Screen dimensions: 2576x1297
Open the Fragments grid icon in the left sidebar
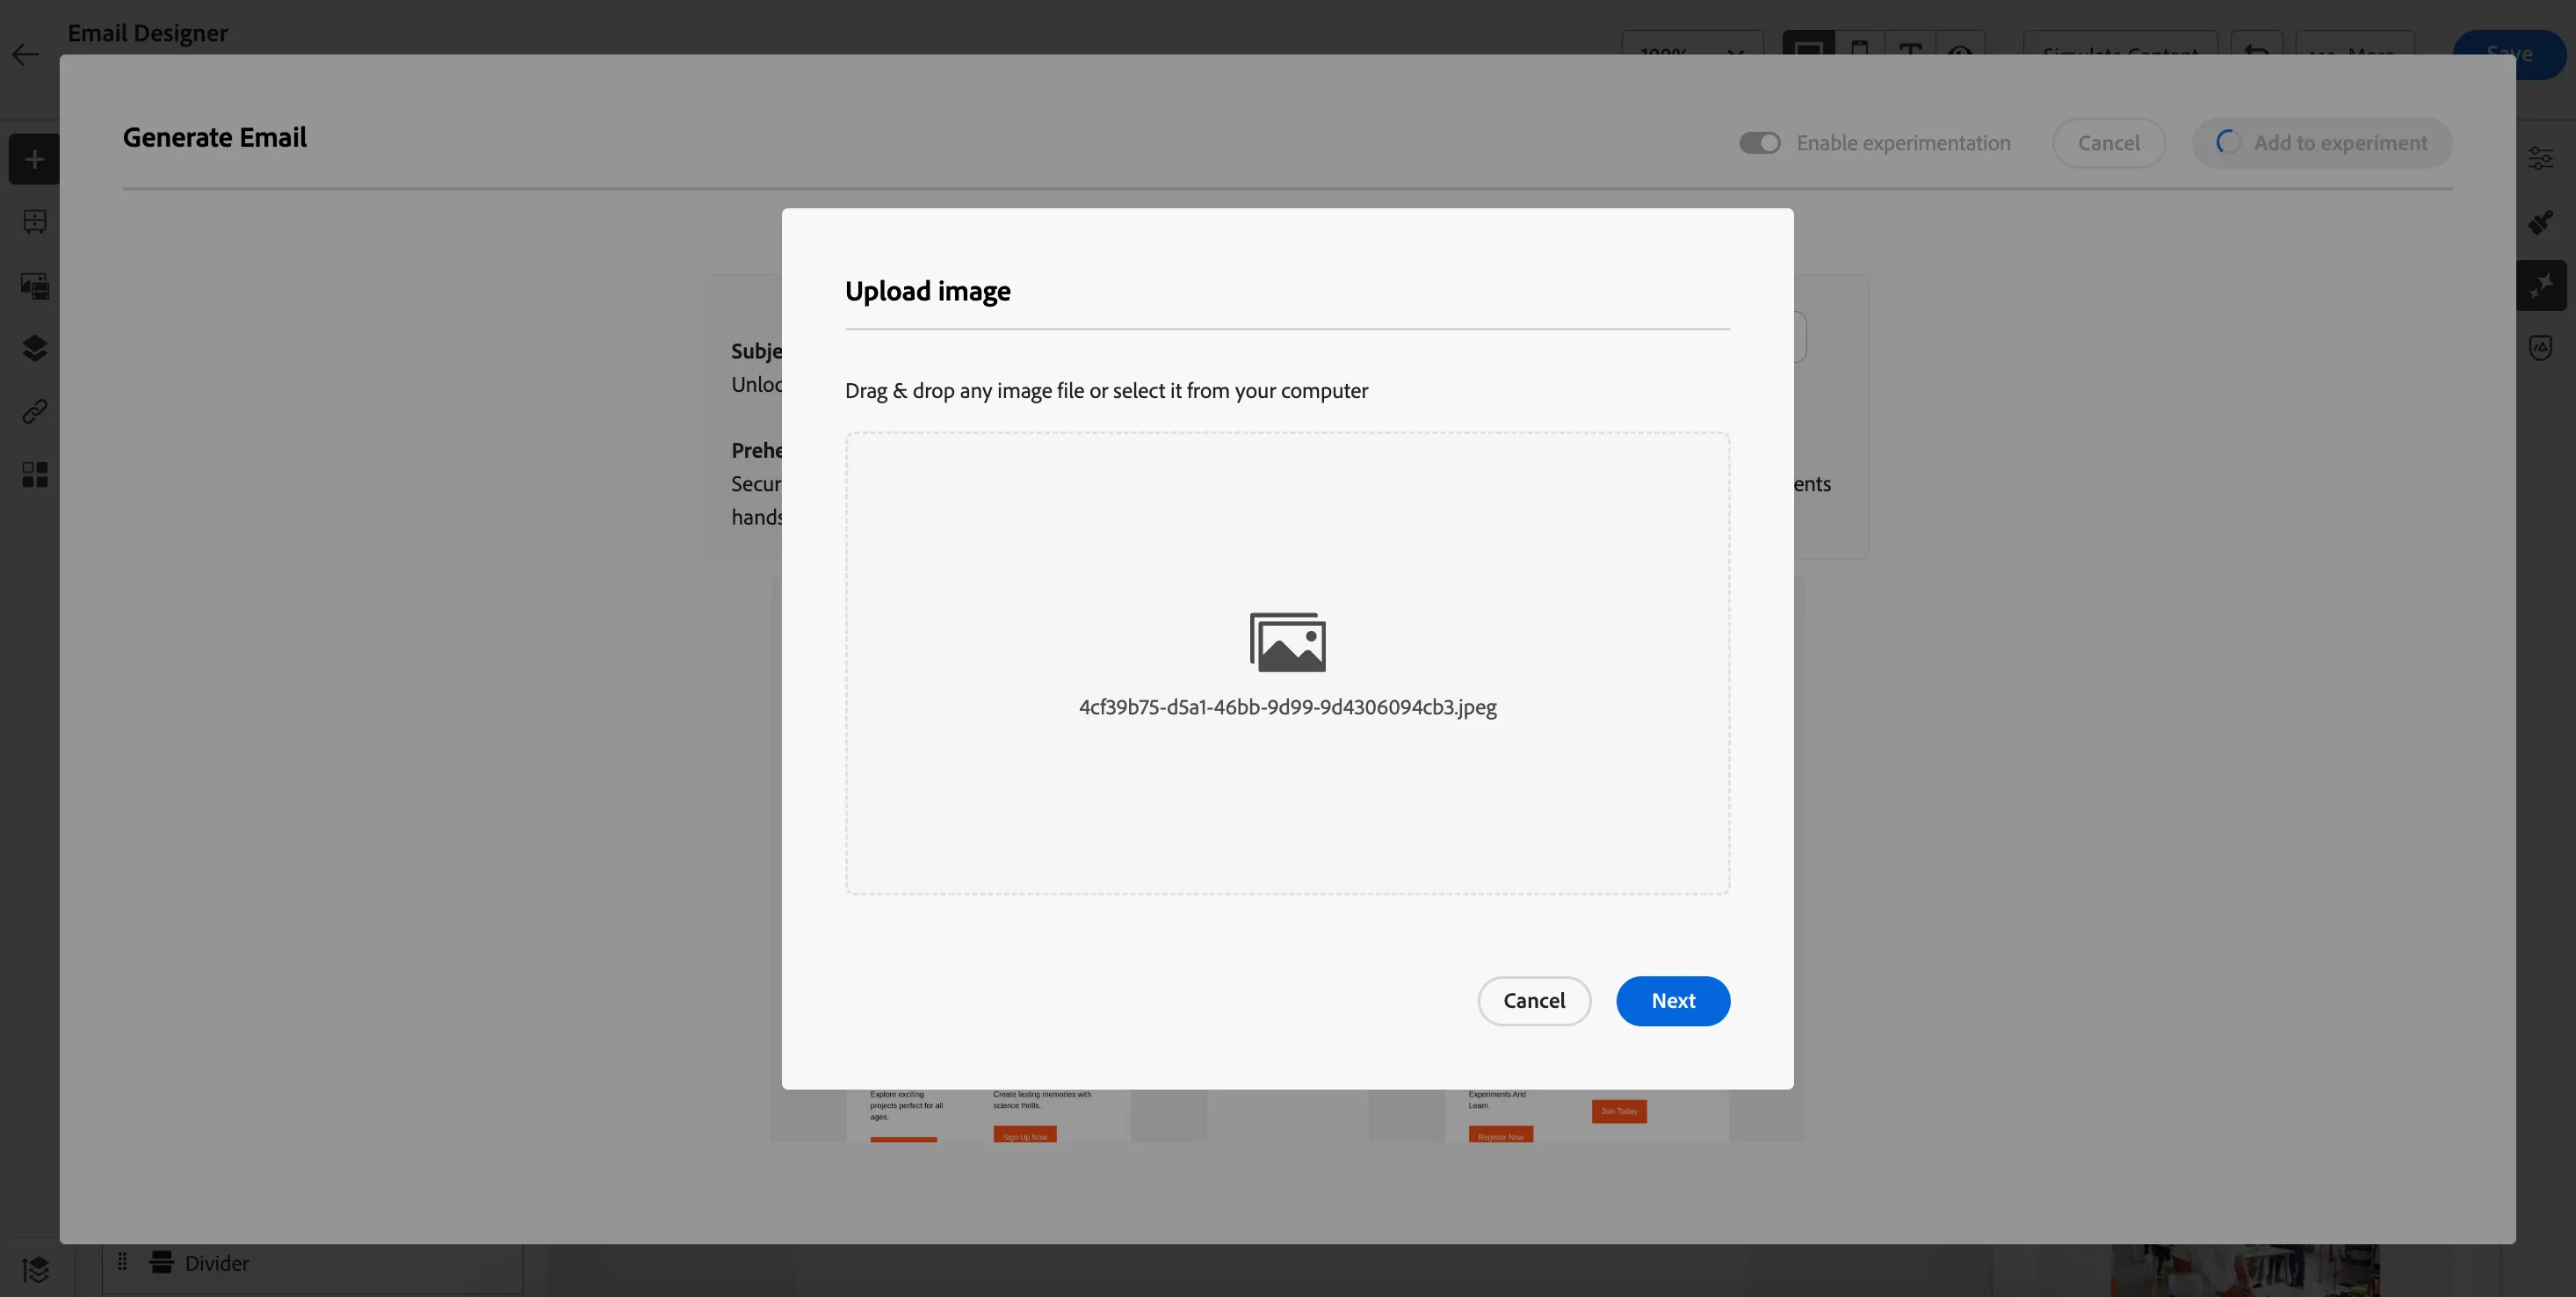click(34, 474)
